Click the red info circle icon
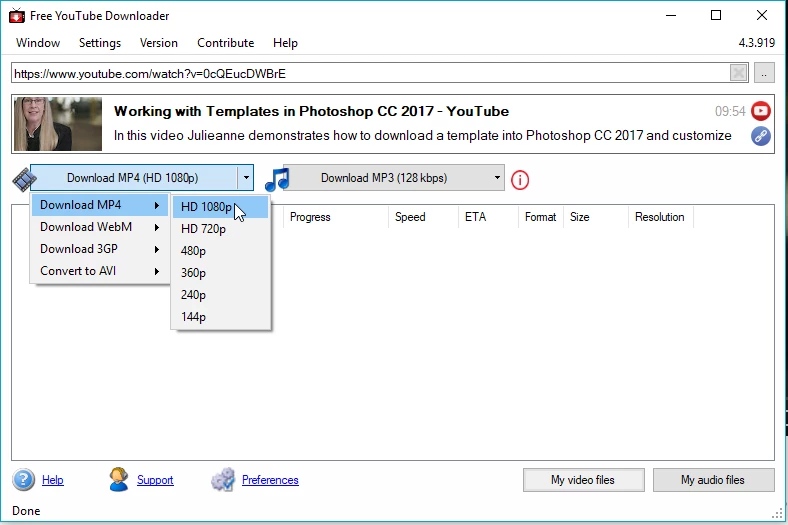The height and width of the screenshot is (525, 788). (520, 180)
